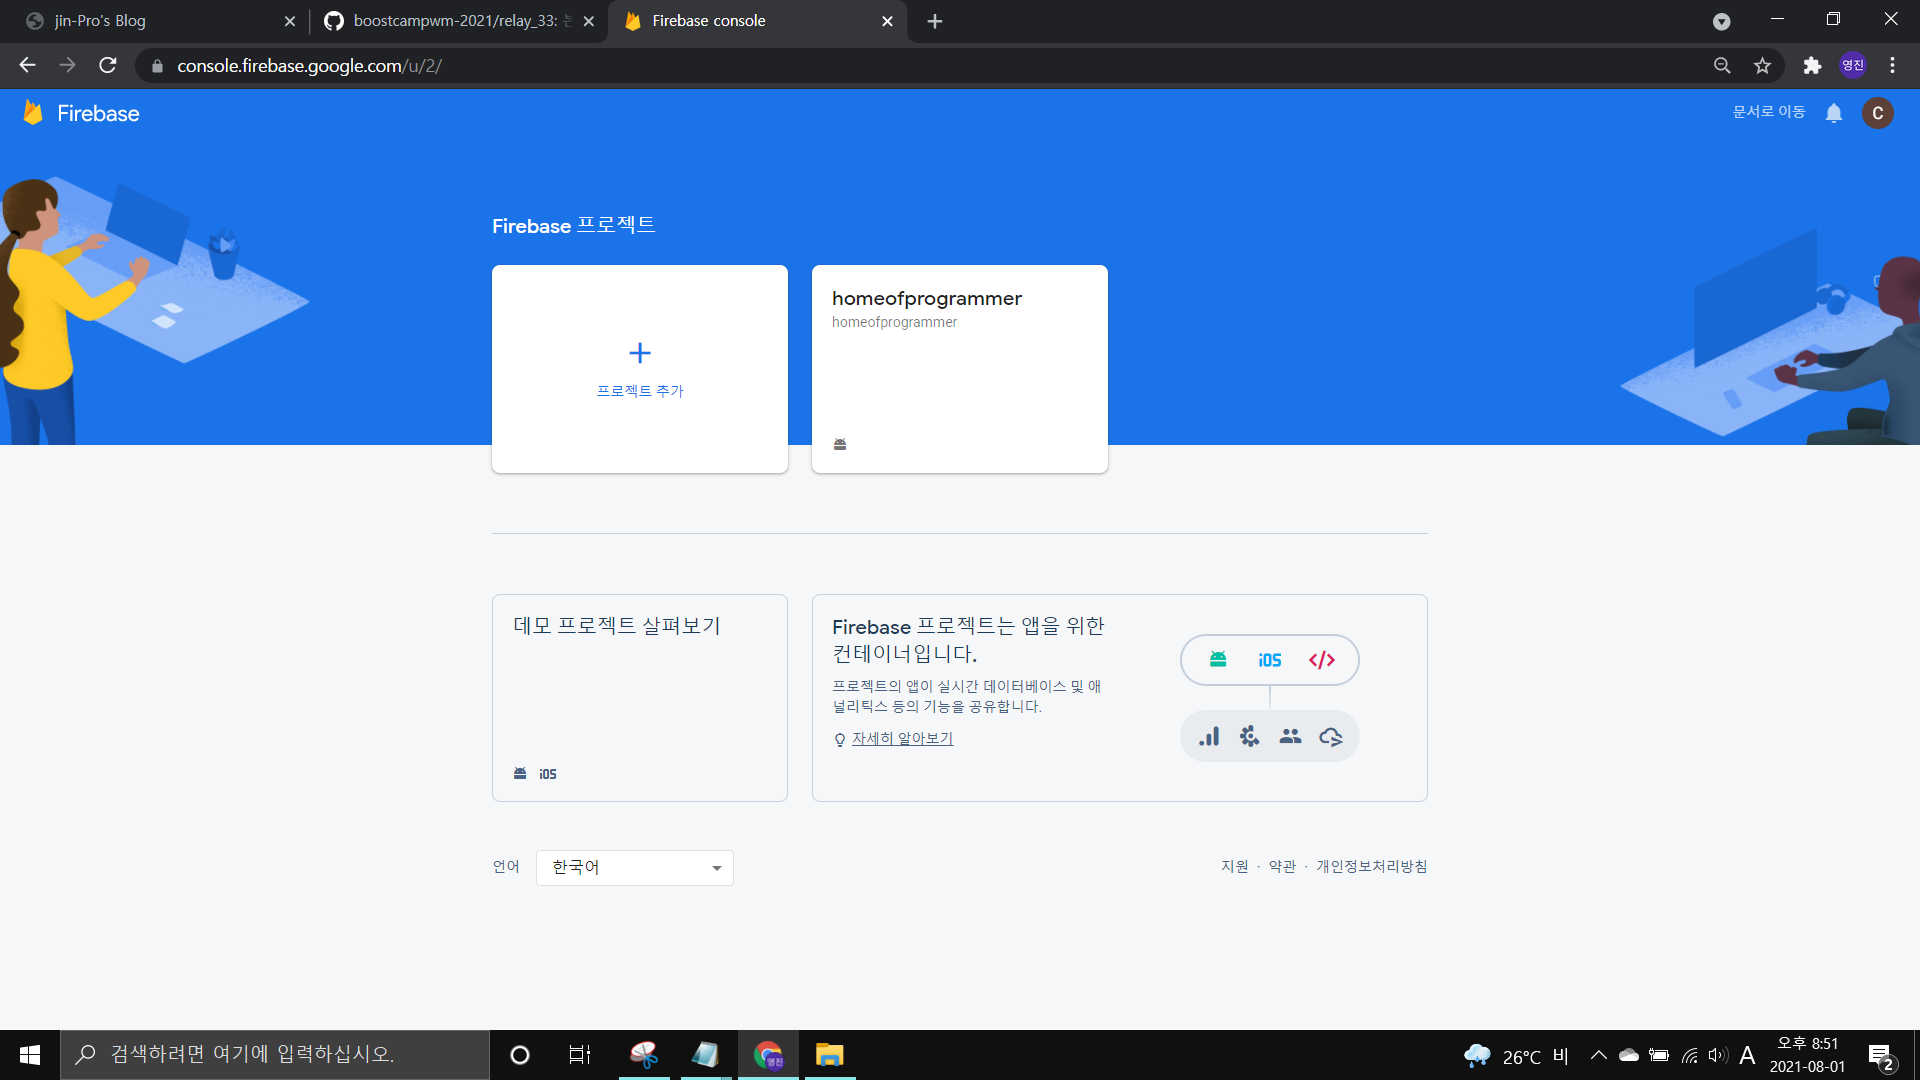Open the Cloud Functions icon

click(1330, 736)
